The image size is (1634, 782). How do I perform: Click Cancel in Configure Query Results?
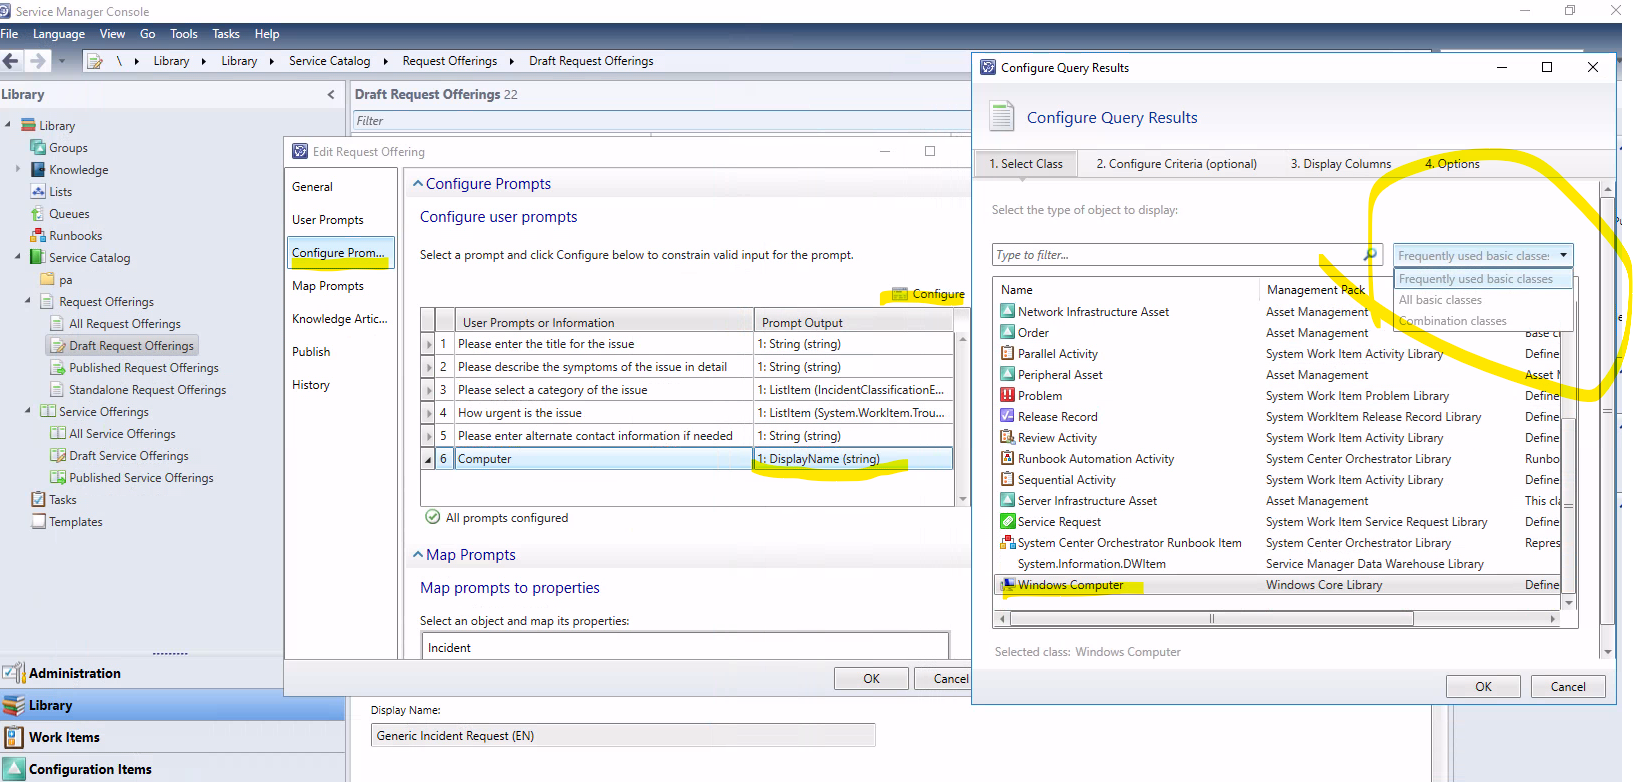(1568, 686)
